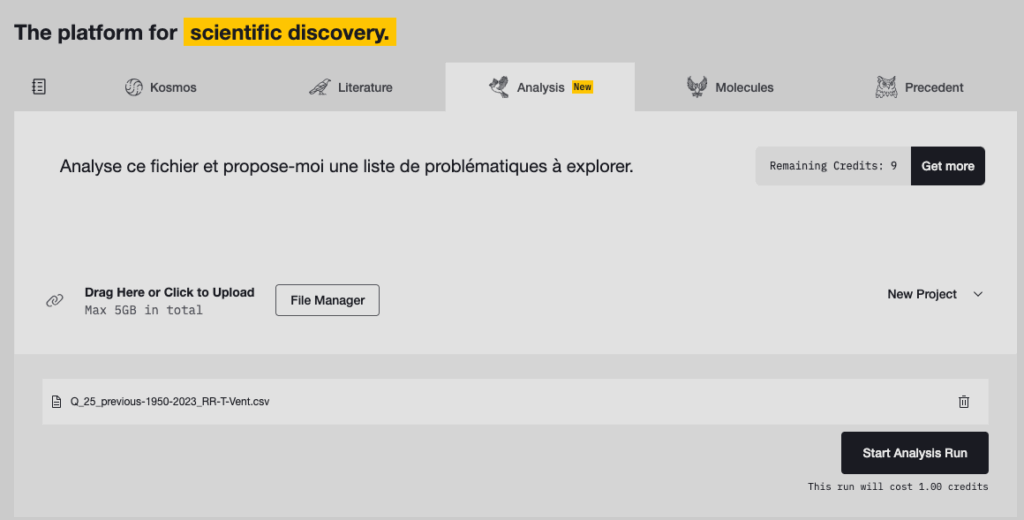The image size is (1024, 520).
Task: Click the Kosmos sphere icon
Action: [x=133, y=87]
